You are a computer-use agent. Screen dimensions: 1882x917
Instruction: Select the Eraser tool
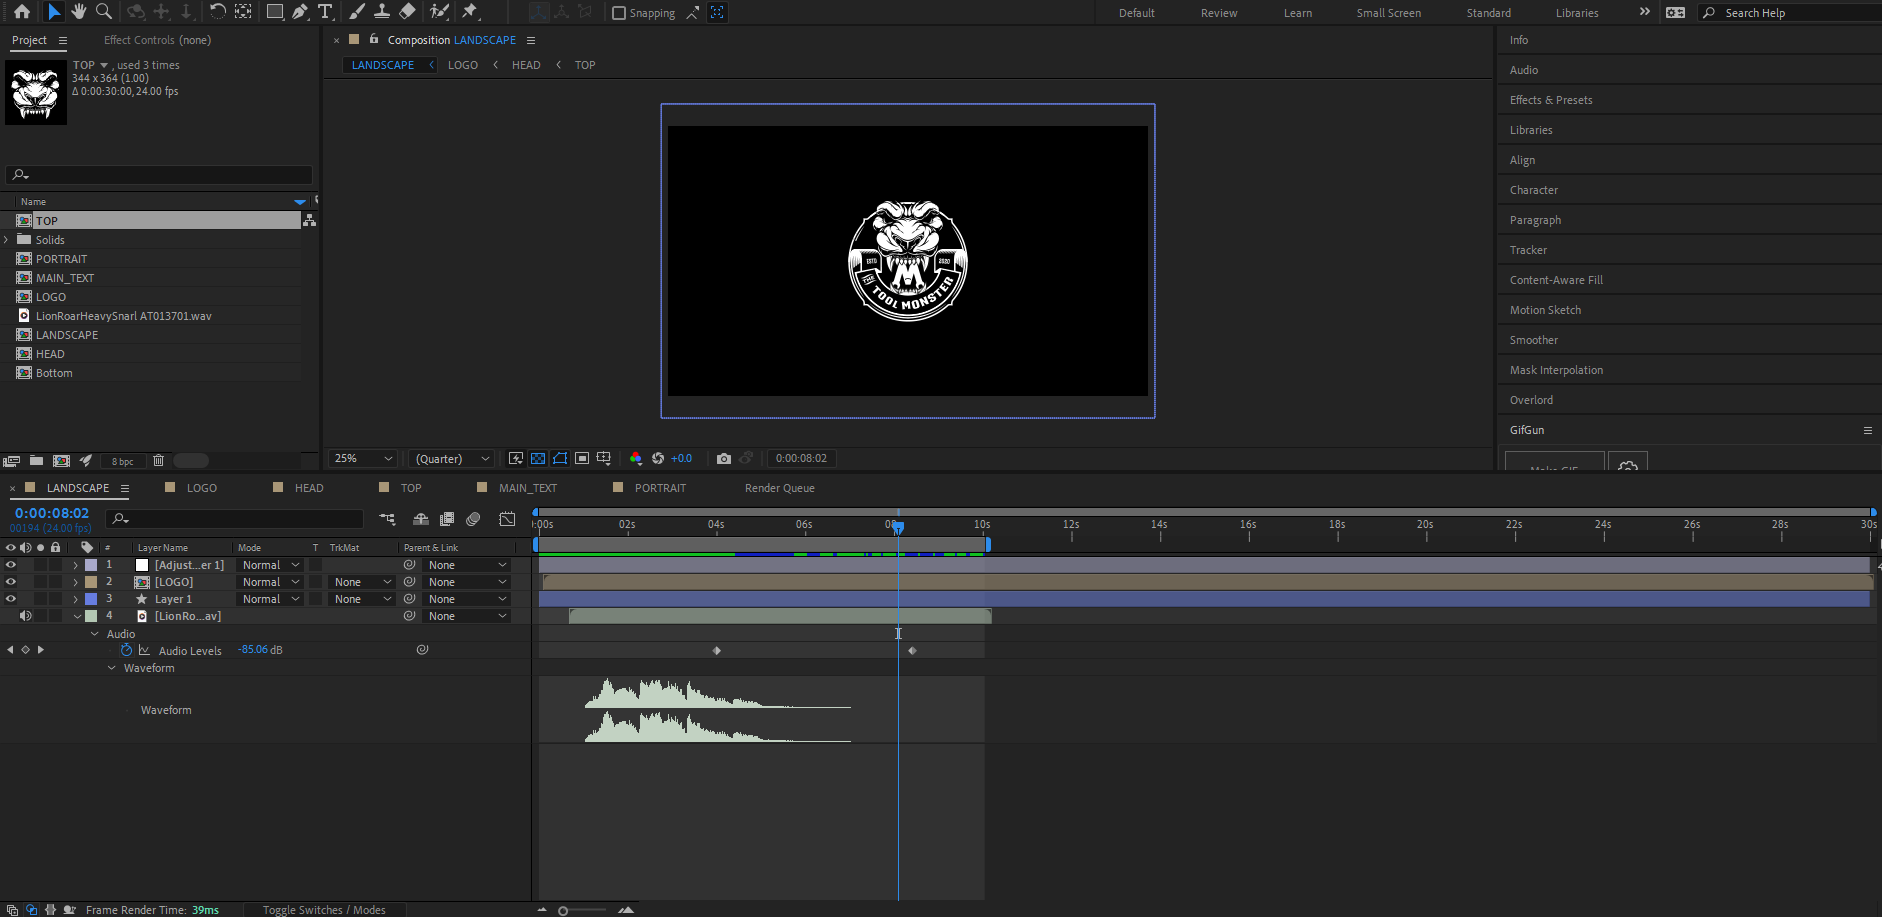tap(407, 12)
